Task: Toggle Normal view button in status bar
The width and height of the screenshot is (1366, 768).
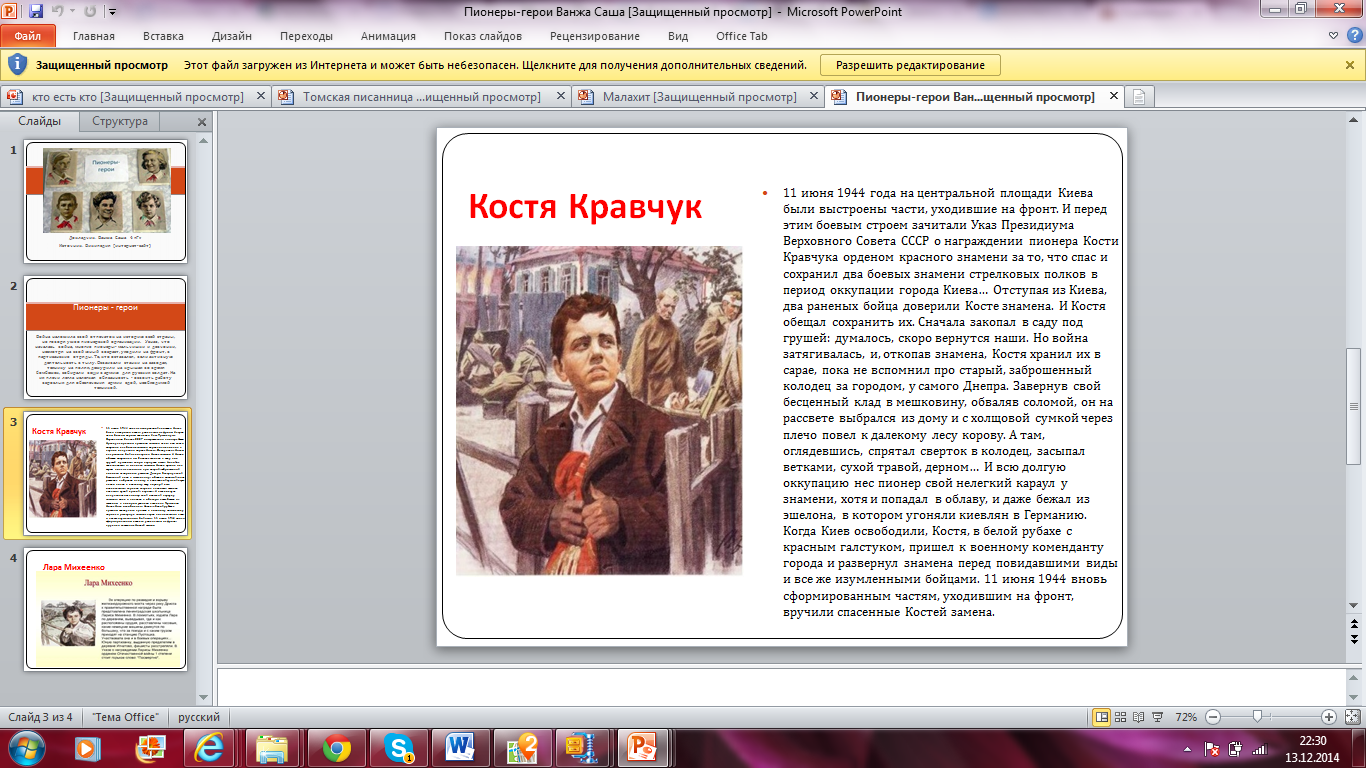Action: tap(1101, 717)
